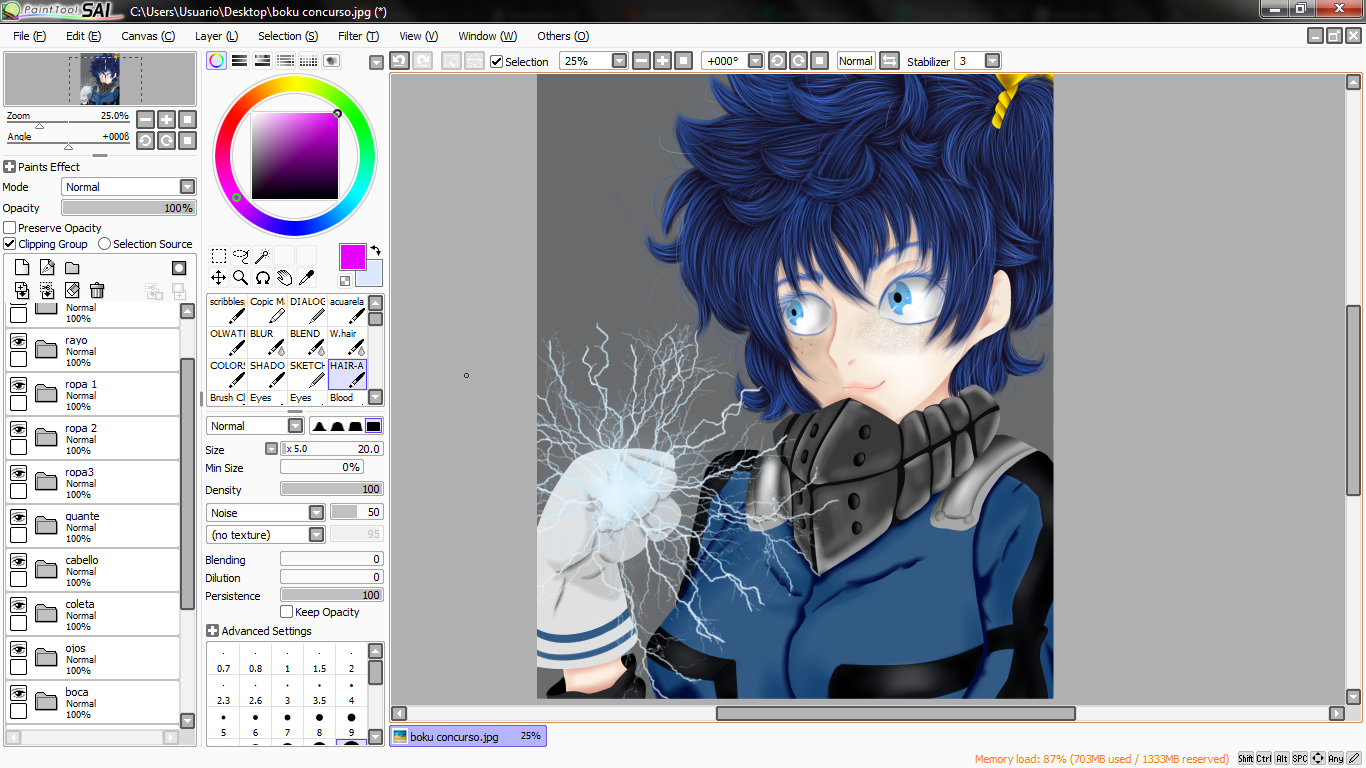Click the undo arrow in the toolbar
Screen dimensions: 1366x768
[399, 61]
